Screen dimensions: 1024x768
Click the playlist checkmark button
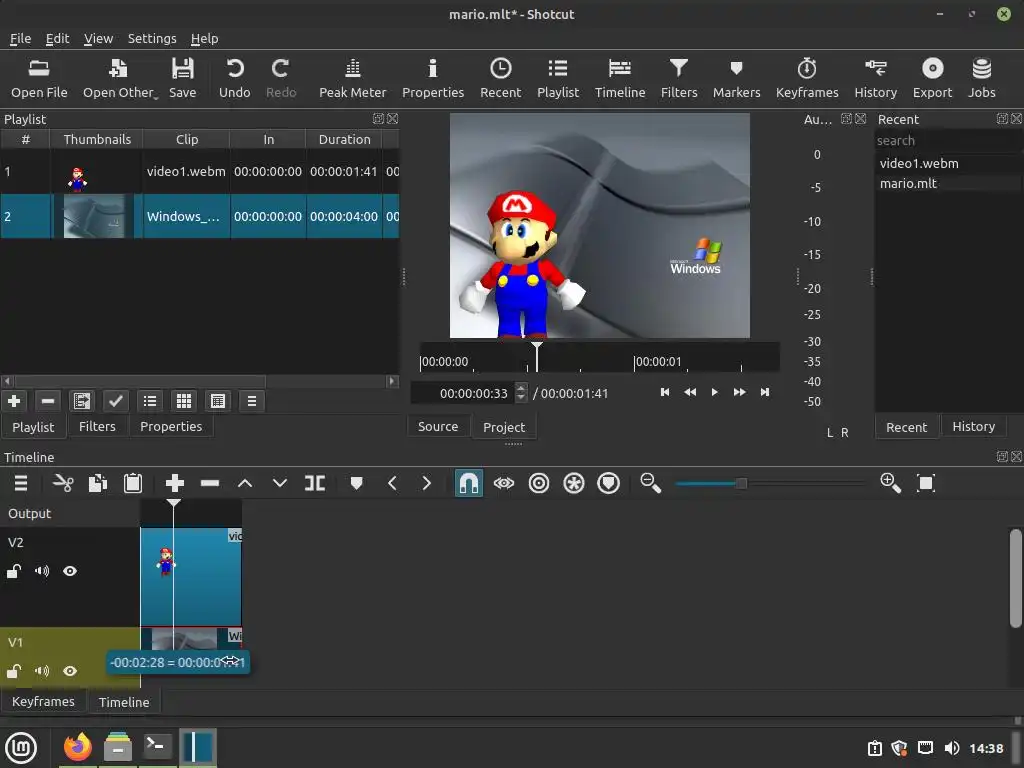coord(116,401)
